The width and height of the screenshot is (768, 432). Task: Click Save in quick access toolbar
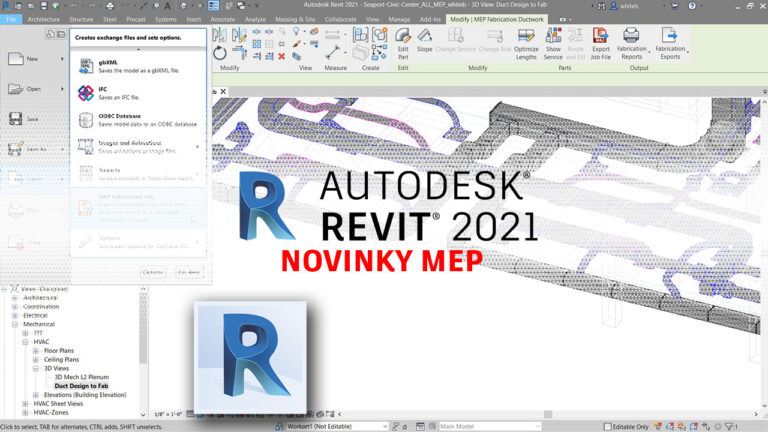click(44, 6)
